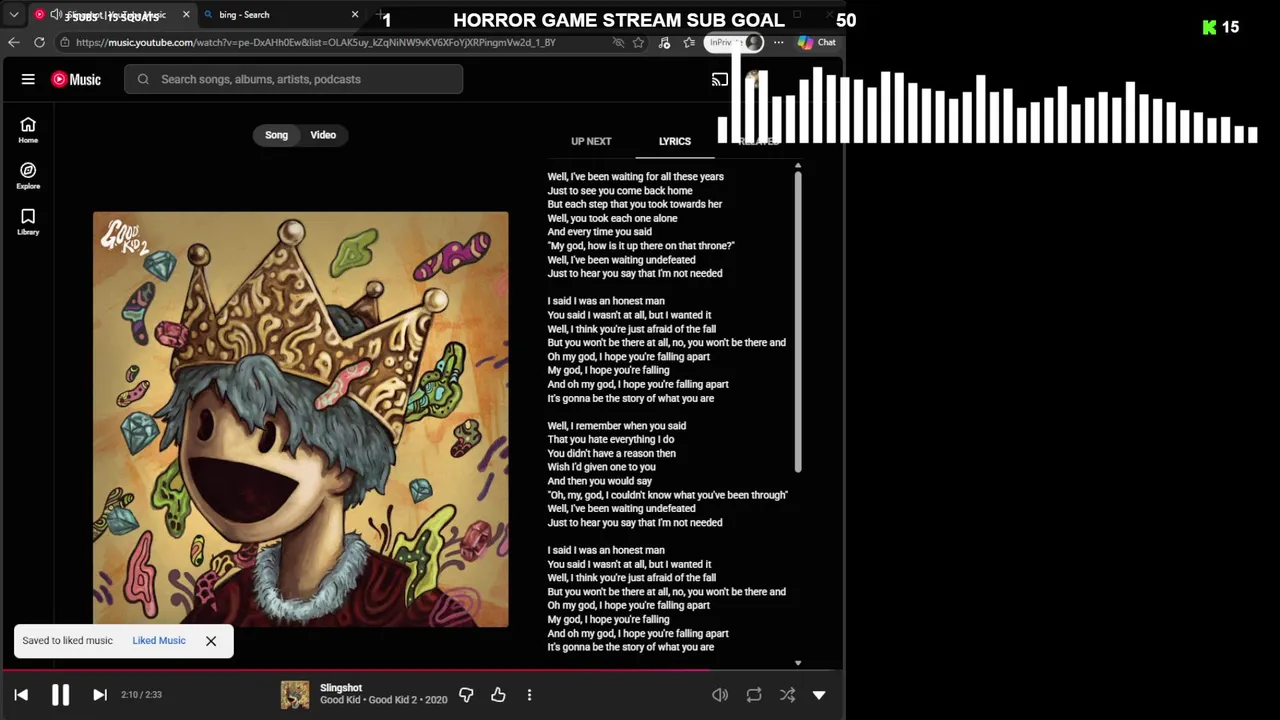Click the cast to device icon

[720, 79]
